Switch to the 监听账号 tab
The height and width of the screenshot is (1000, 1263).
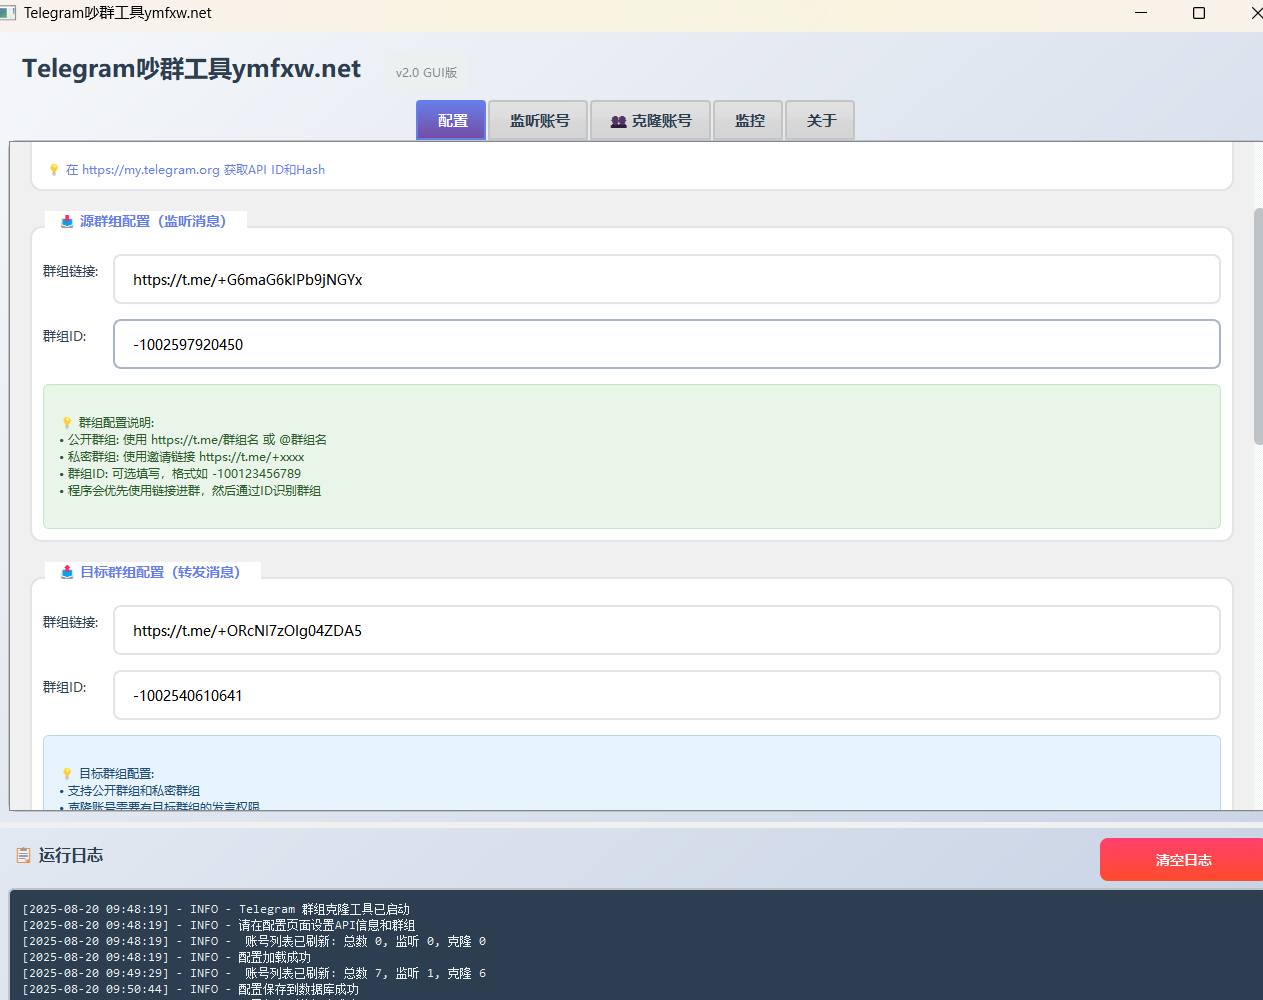(x=538, y=121)
